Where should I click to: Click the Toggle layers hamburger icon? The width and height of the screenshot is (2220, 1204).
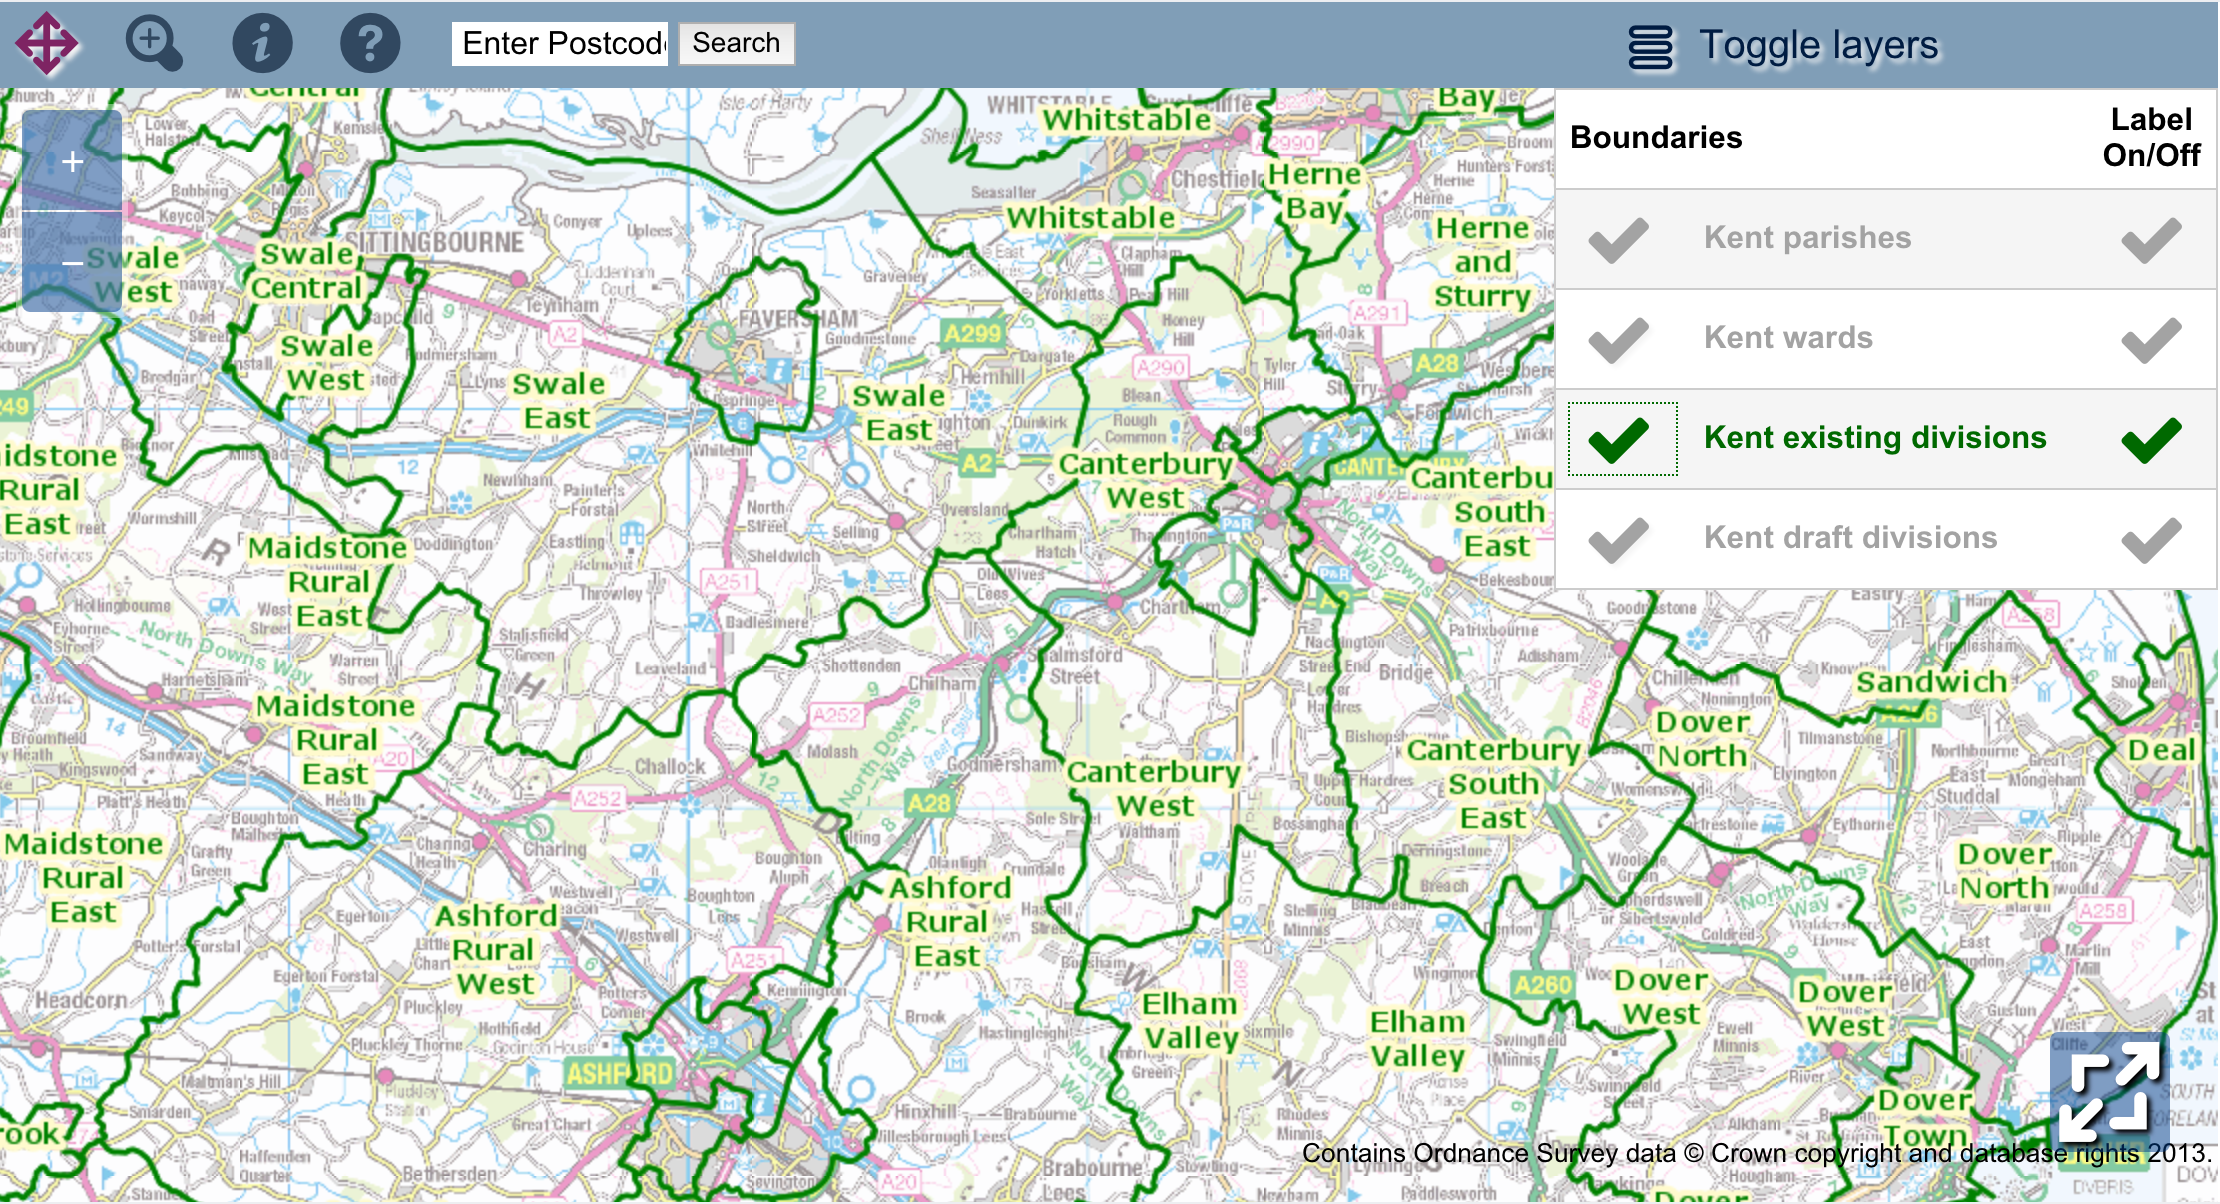[1650, 46]
